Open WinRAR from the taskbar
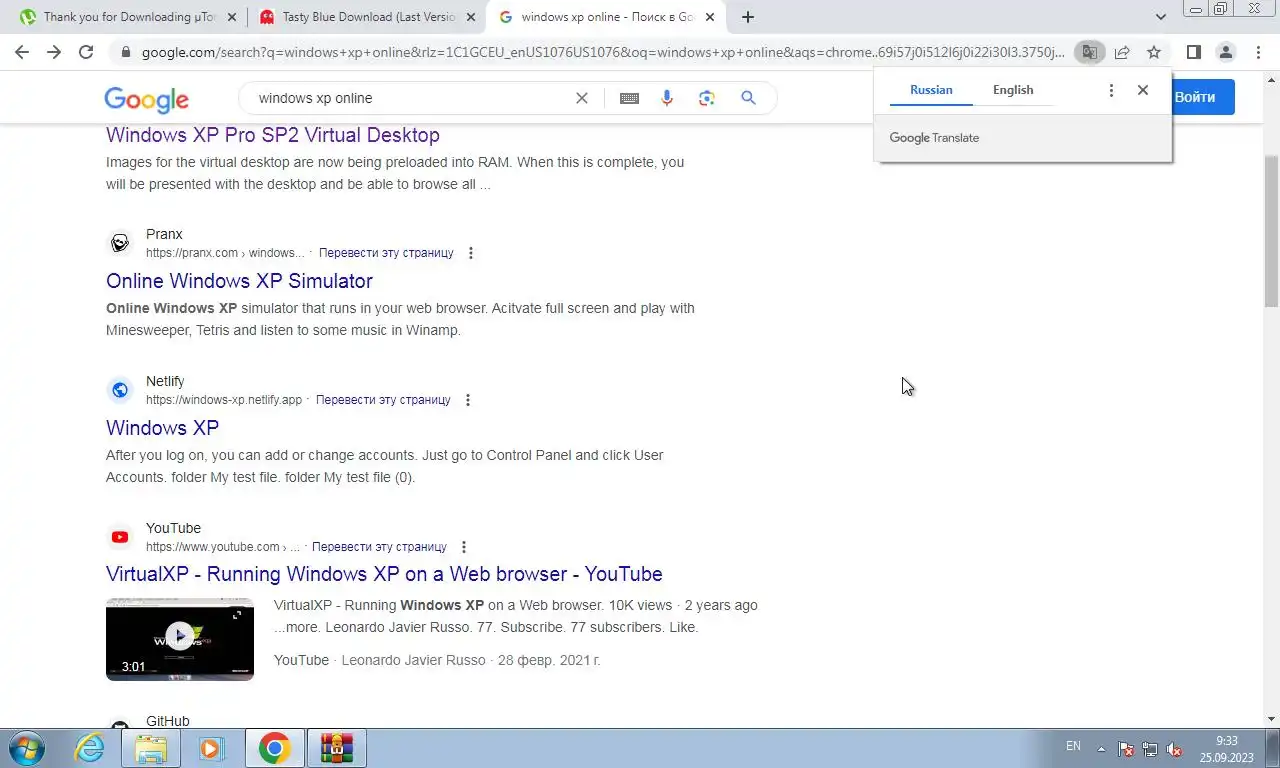Screen dimensions: 1280x768 click(337, 748)
